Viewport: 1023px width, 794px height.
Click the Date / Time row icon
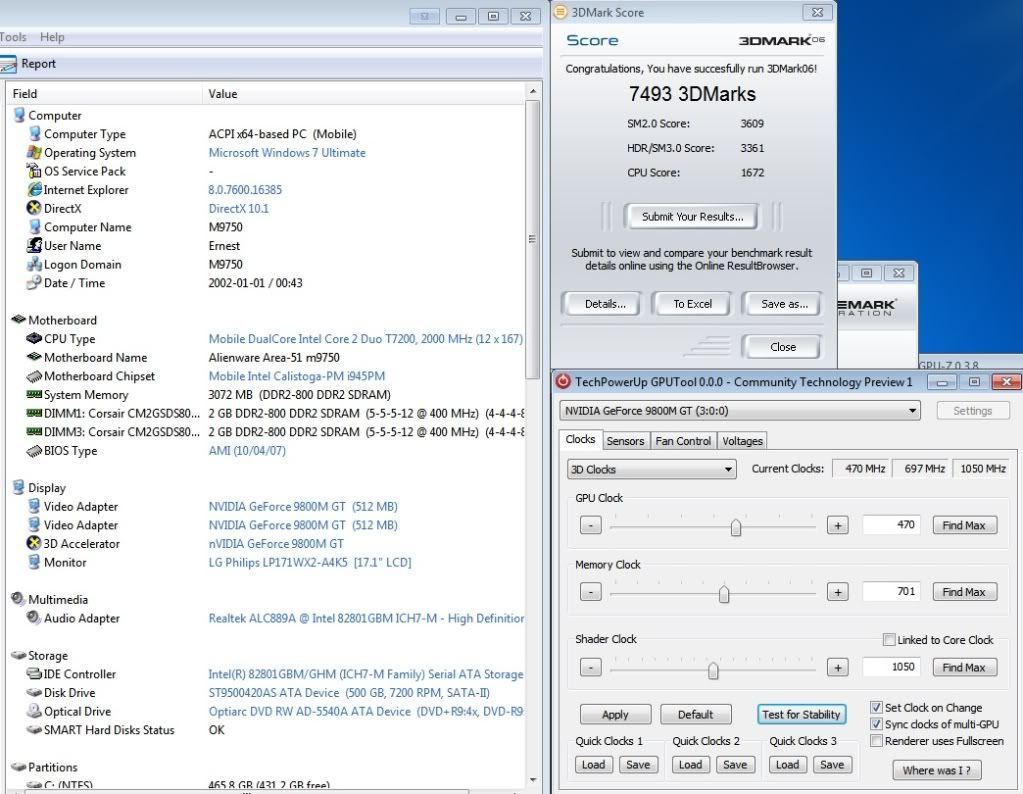[x=34, y=282]
